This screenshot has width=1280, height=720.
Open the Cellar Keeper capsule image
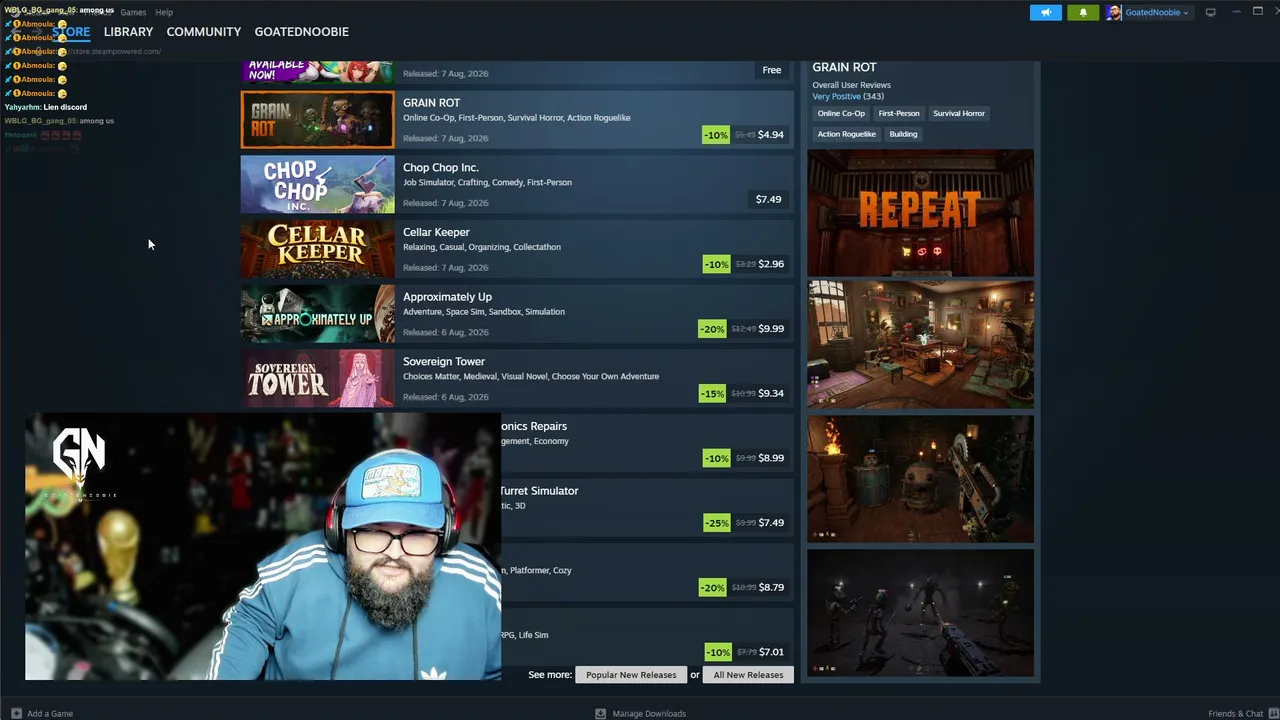pyautogui.click(x=318, y=249)
